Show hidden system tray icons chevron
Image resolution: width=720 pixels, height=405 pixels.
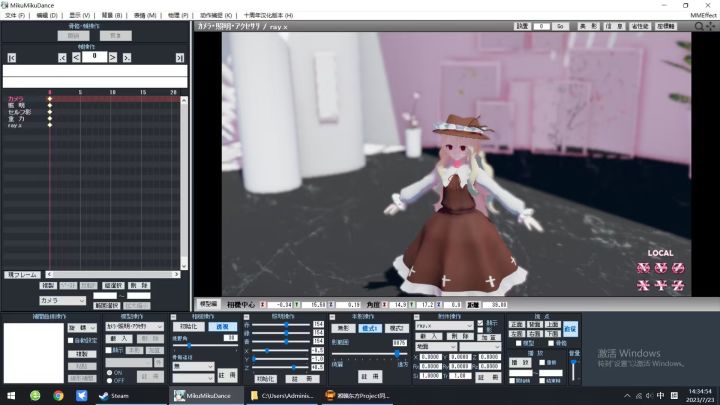click(x=627, y=395)
